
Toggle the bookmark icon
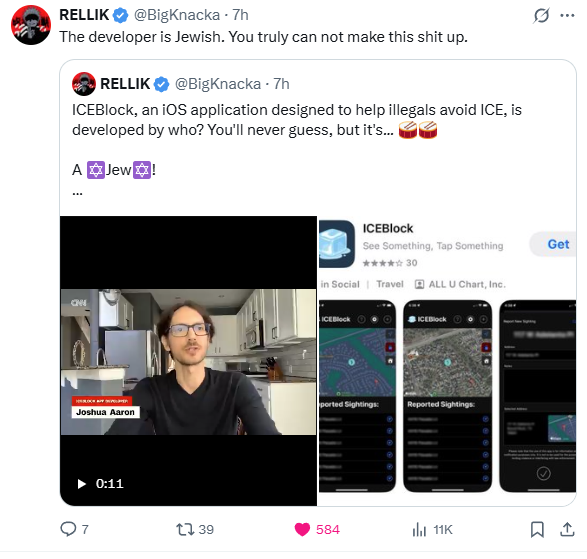pyautogui.click(x=537, y=529)
